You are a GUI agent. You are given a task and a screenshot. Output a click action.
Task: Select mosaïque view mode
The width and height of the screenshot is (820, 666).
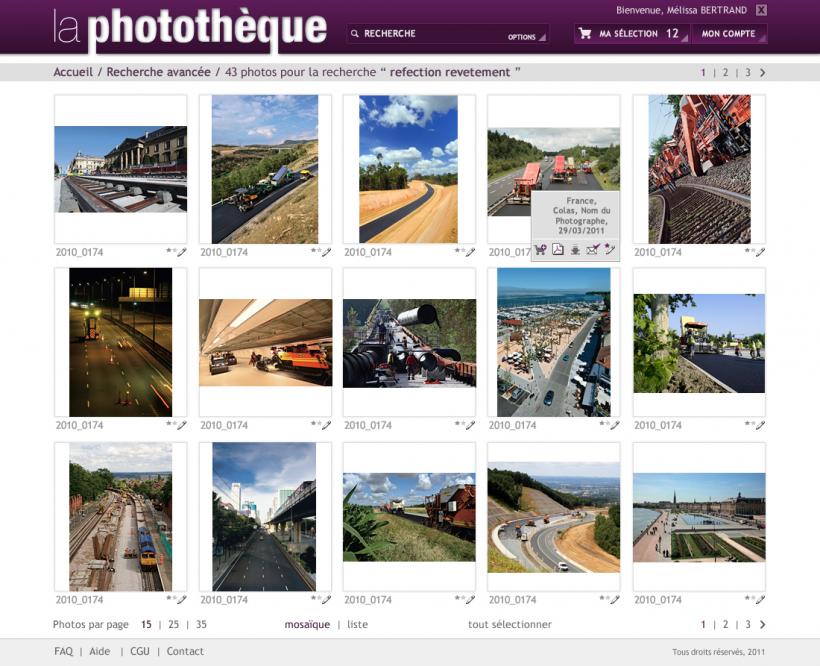pyautogui.click(x=307, y=624)
